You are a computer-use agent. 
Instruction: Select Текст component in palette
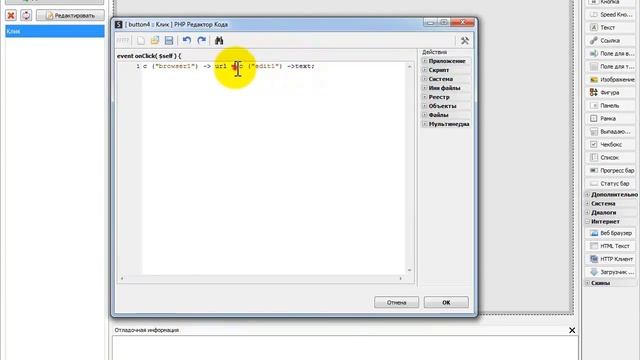click(610, 27)
